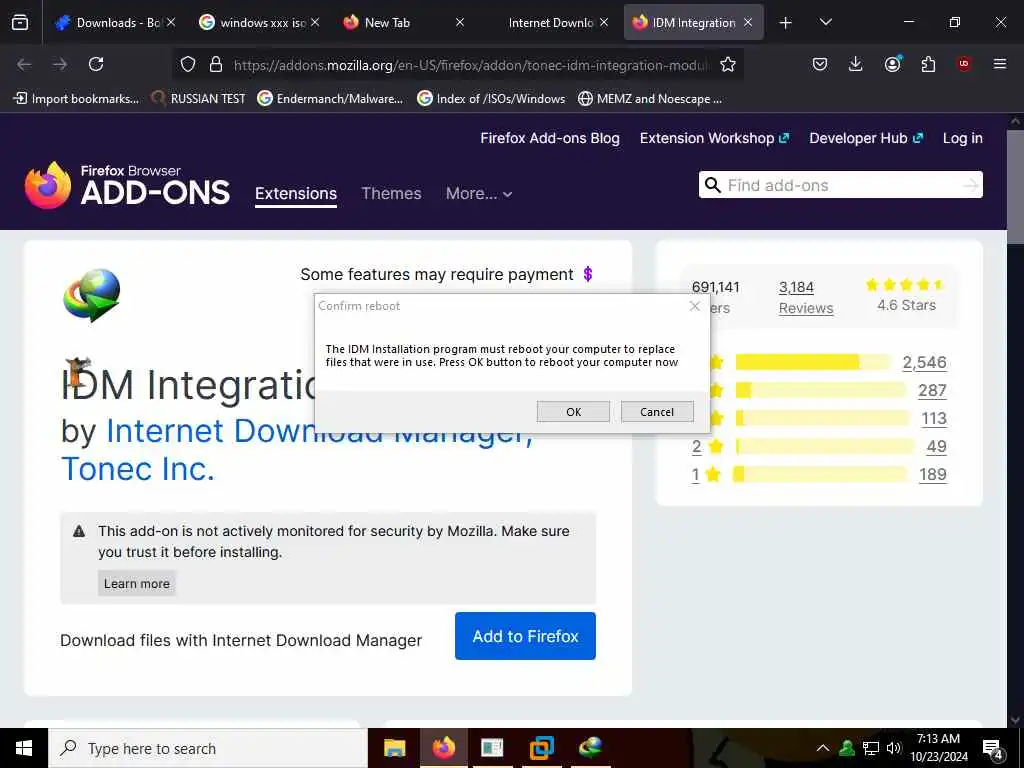This screenshot has height=768, width=1024.
Task: Click the payment dollar sign icon
Action: [588, 274]
